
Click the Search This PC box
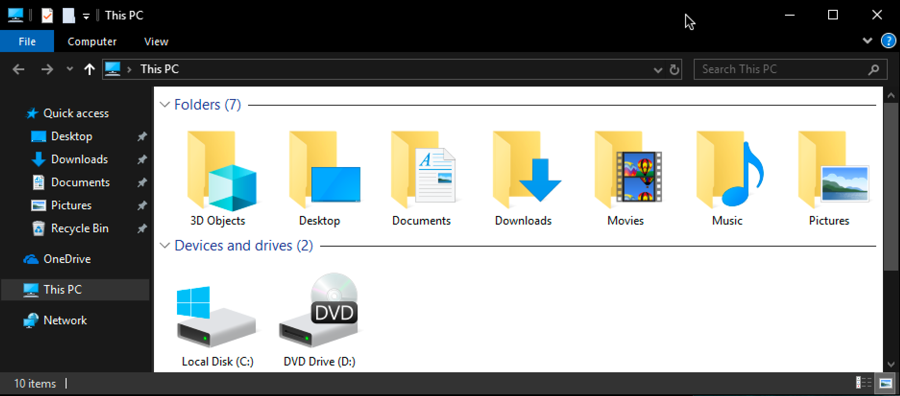point(789,69)
